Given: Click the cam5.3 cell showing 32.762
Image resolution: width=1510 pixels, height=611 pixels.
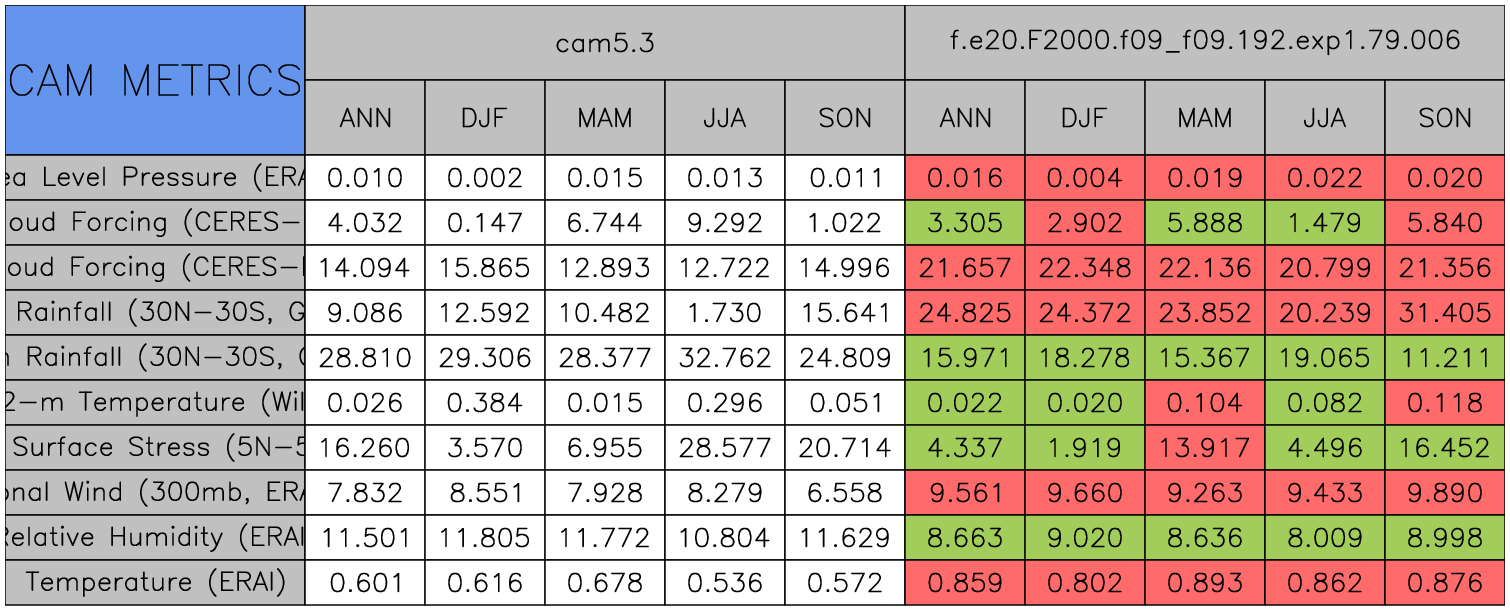Looking at the screenshot, I should pos(725,358).
